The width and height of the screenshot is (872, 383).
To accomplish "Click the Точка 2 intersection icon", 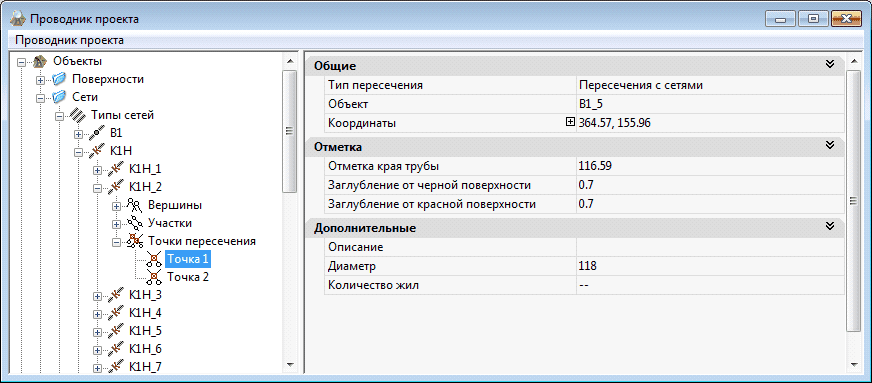I will pyautogui.click(x=153, y=277).
